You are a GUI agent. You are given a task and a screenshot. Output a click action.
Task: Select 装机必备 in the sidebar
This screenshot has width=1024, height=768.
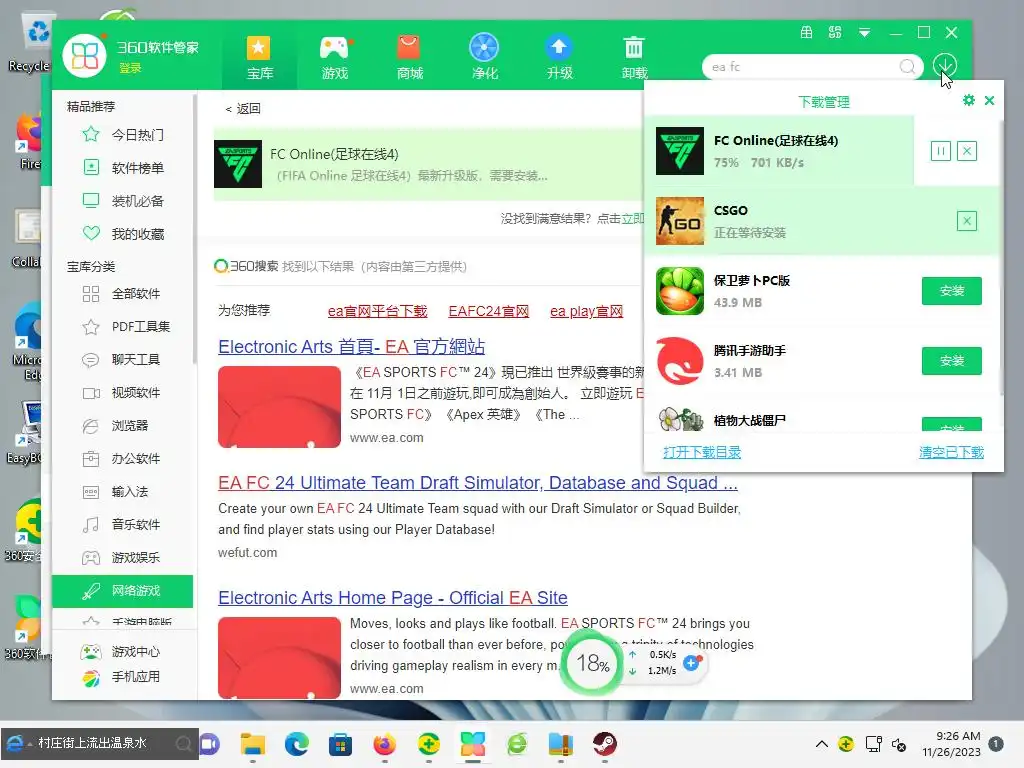[x=137, y=200]
